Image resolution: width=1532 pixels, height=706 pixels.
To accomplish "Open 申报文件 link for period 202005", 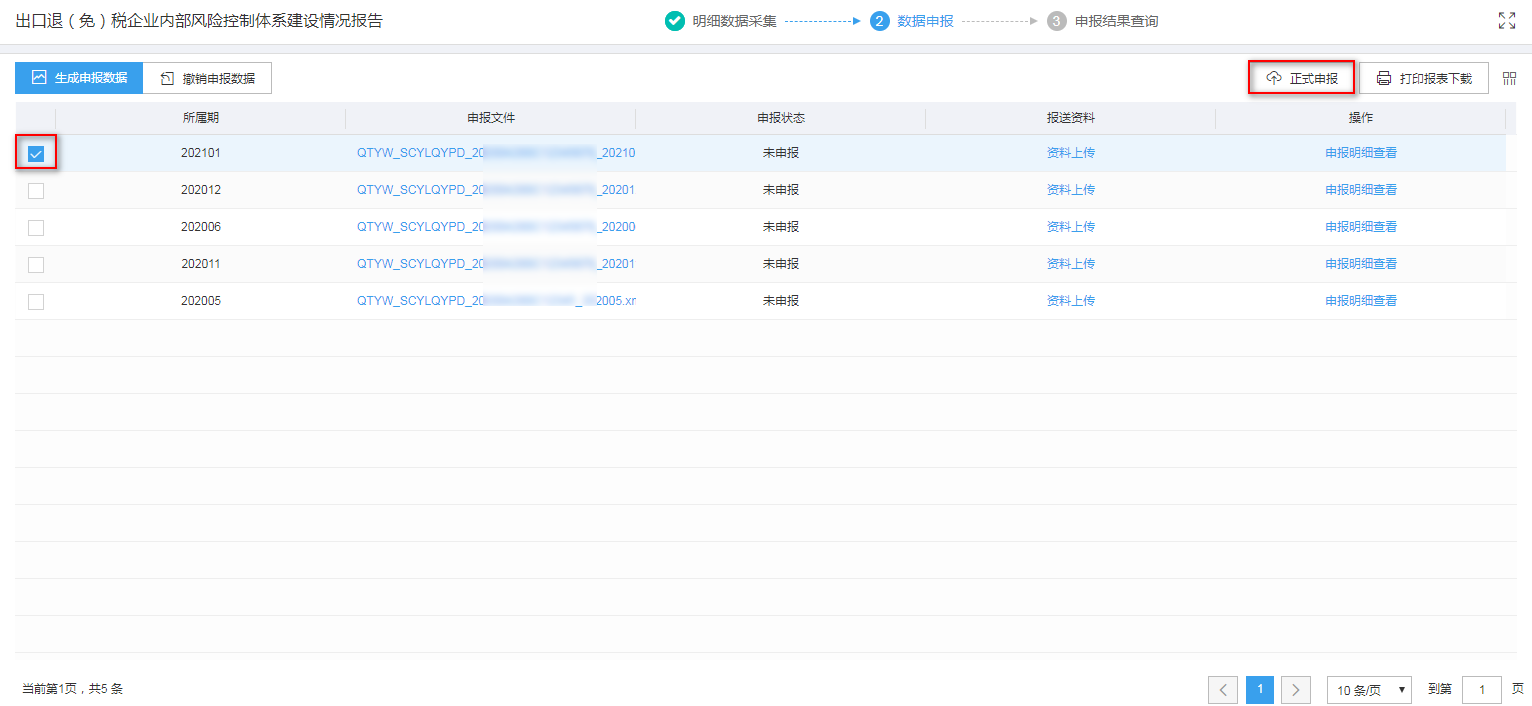I will 496,301.
